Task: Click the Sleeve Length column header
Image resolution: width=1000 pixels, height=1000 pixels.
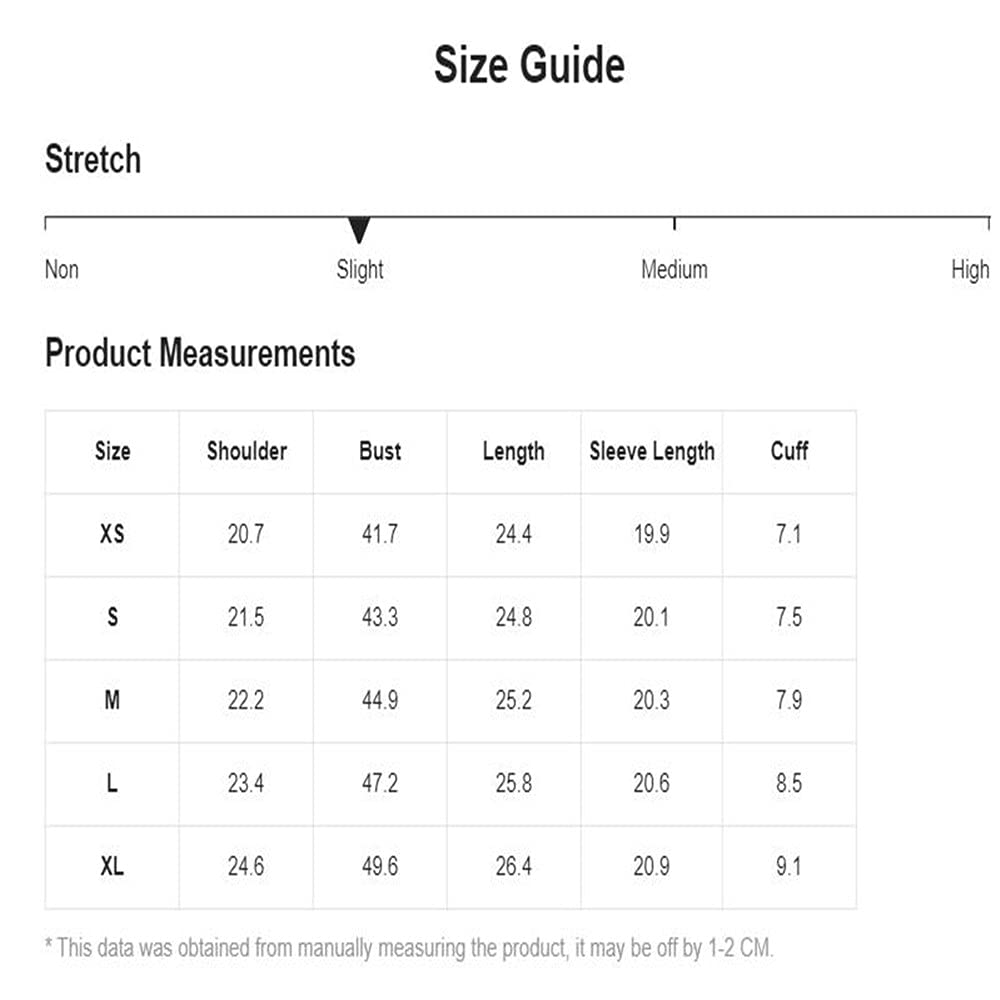Action: 652,452
